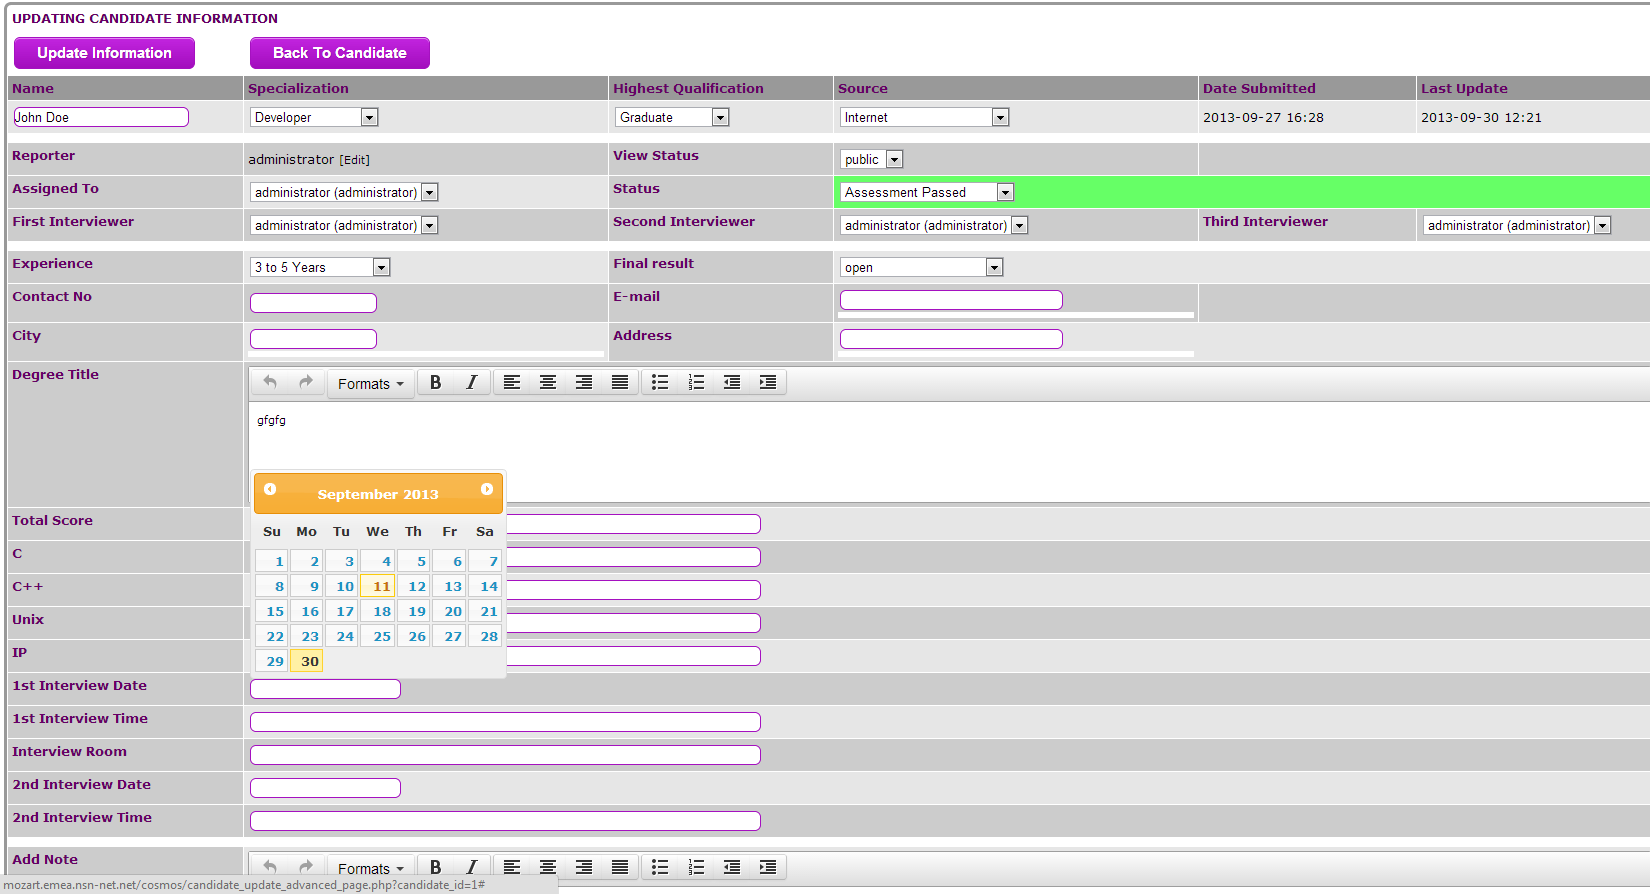Pick September 1 in the date picker

coord(272,561)
